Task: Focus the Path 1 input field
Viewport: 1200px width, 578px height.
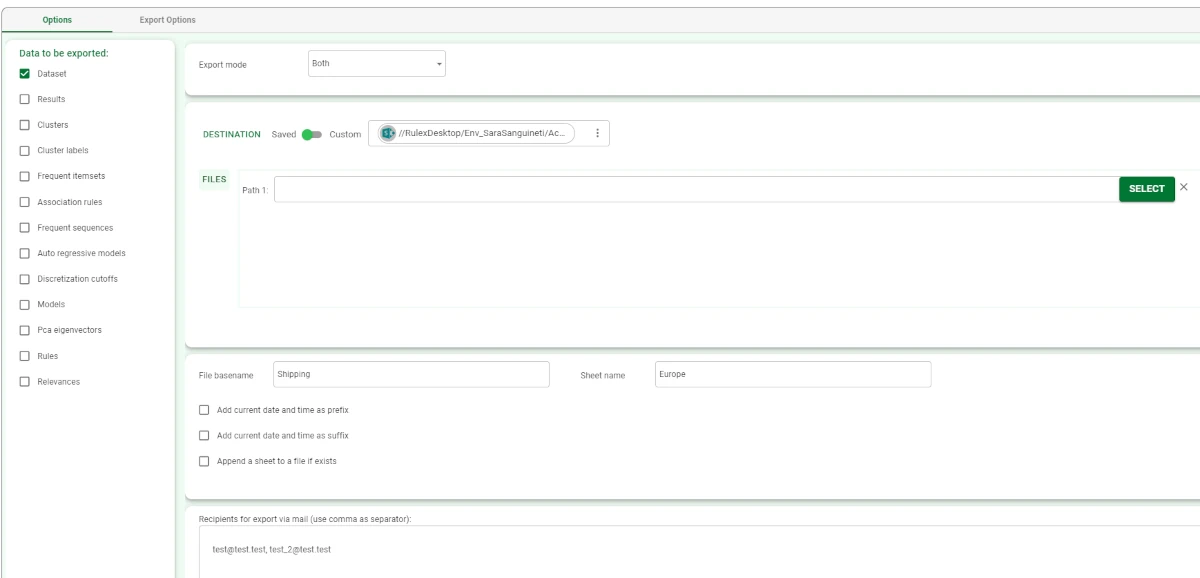Action: pos(696,189)
